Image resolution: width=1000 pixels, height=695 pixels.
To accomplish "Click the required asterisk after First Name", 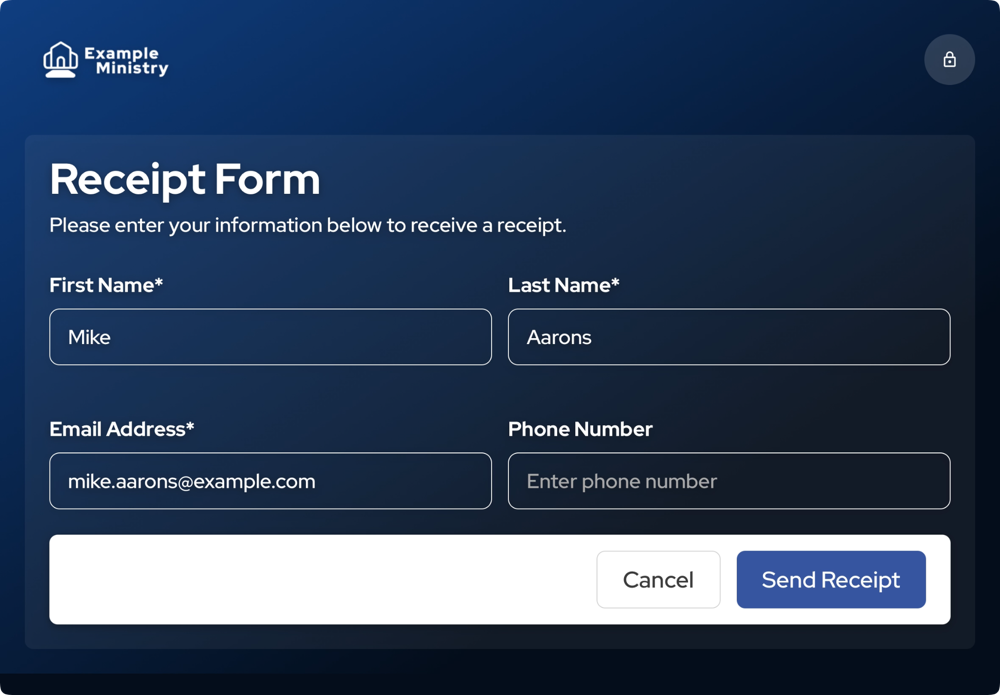I will point(159,282).
